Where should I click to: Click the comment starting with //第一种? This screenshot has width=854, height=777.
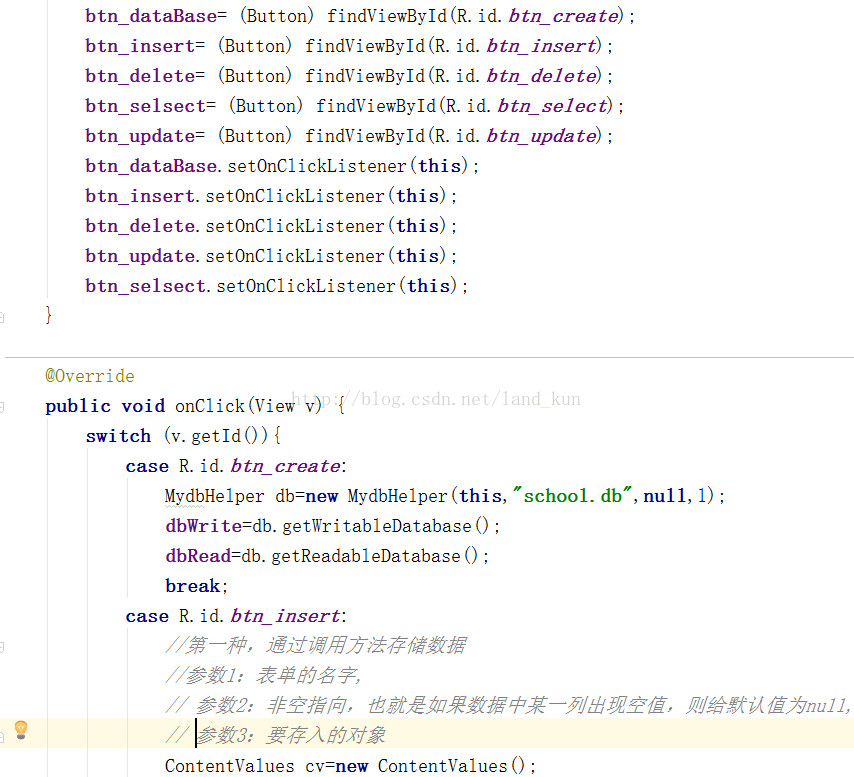pyautogui.click(x=316, y=645)
